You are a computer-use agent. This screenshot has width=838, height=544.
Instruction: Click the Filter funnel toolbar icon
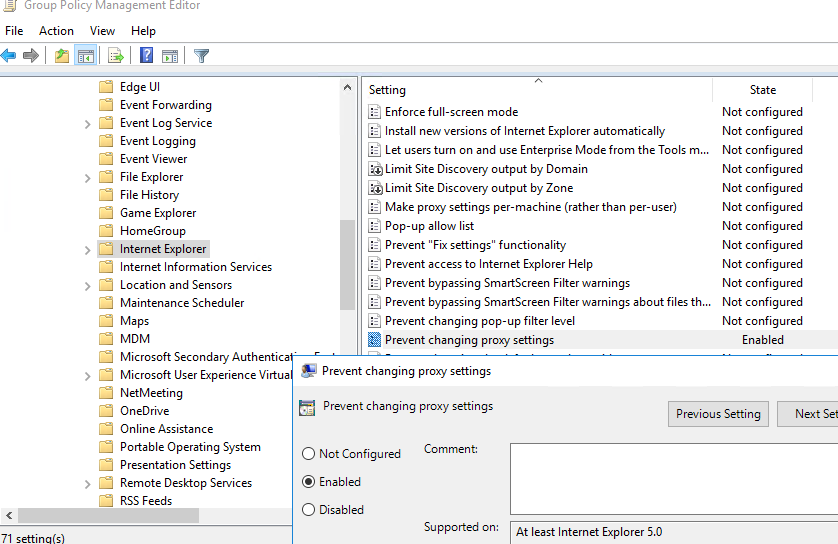click(x=201, y=56)
